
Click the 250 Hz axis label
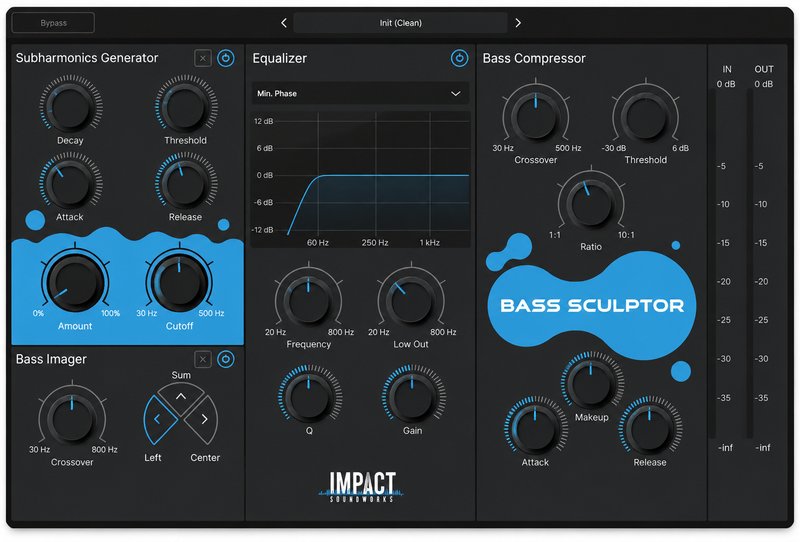375,242
